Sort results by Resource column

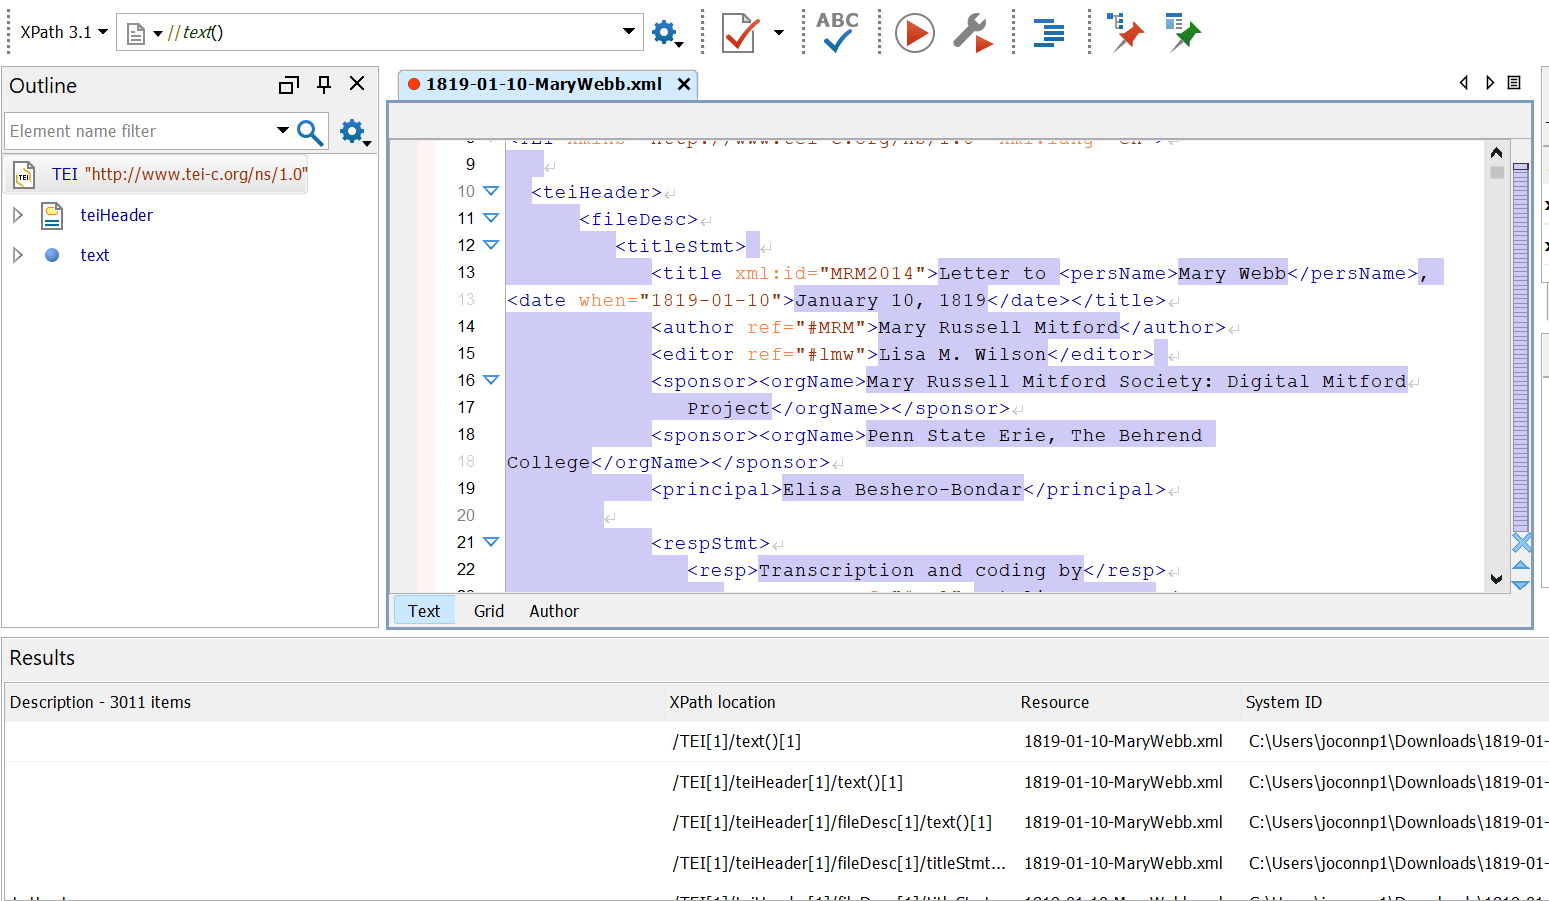1128,702
